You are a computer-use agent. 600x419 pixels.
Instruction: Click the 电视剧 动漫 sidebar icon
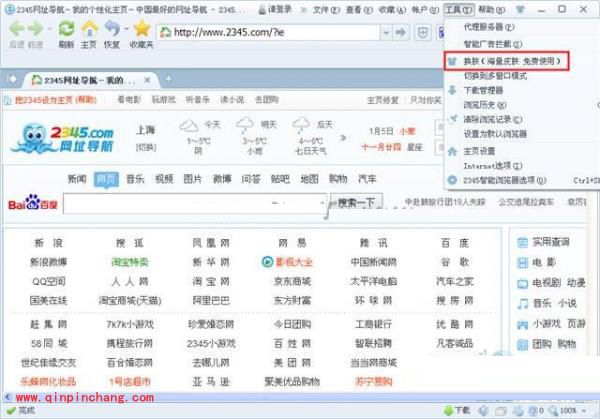[x=523, y=284]
